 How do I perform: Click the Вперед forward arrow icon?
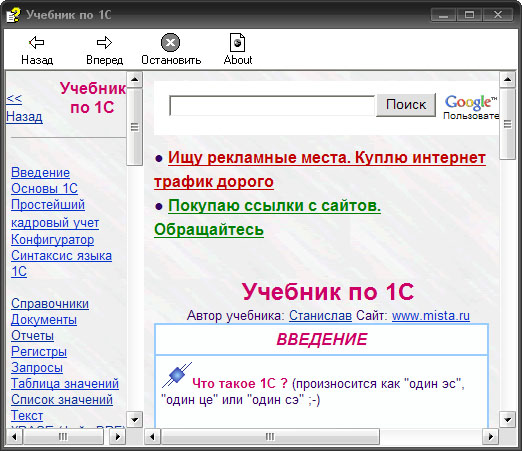click(104, 42)
